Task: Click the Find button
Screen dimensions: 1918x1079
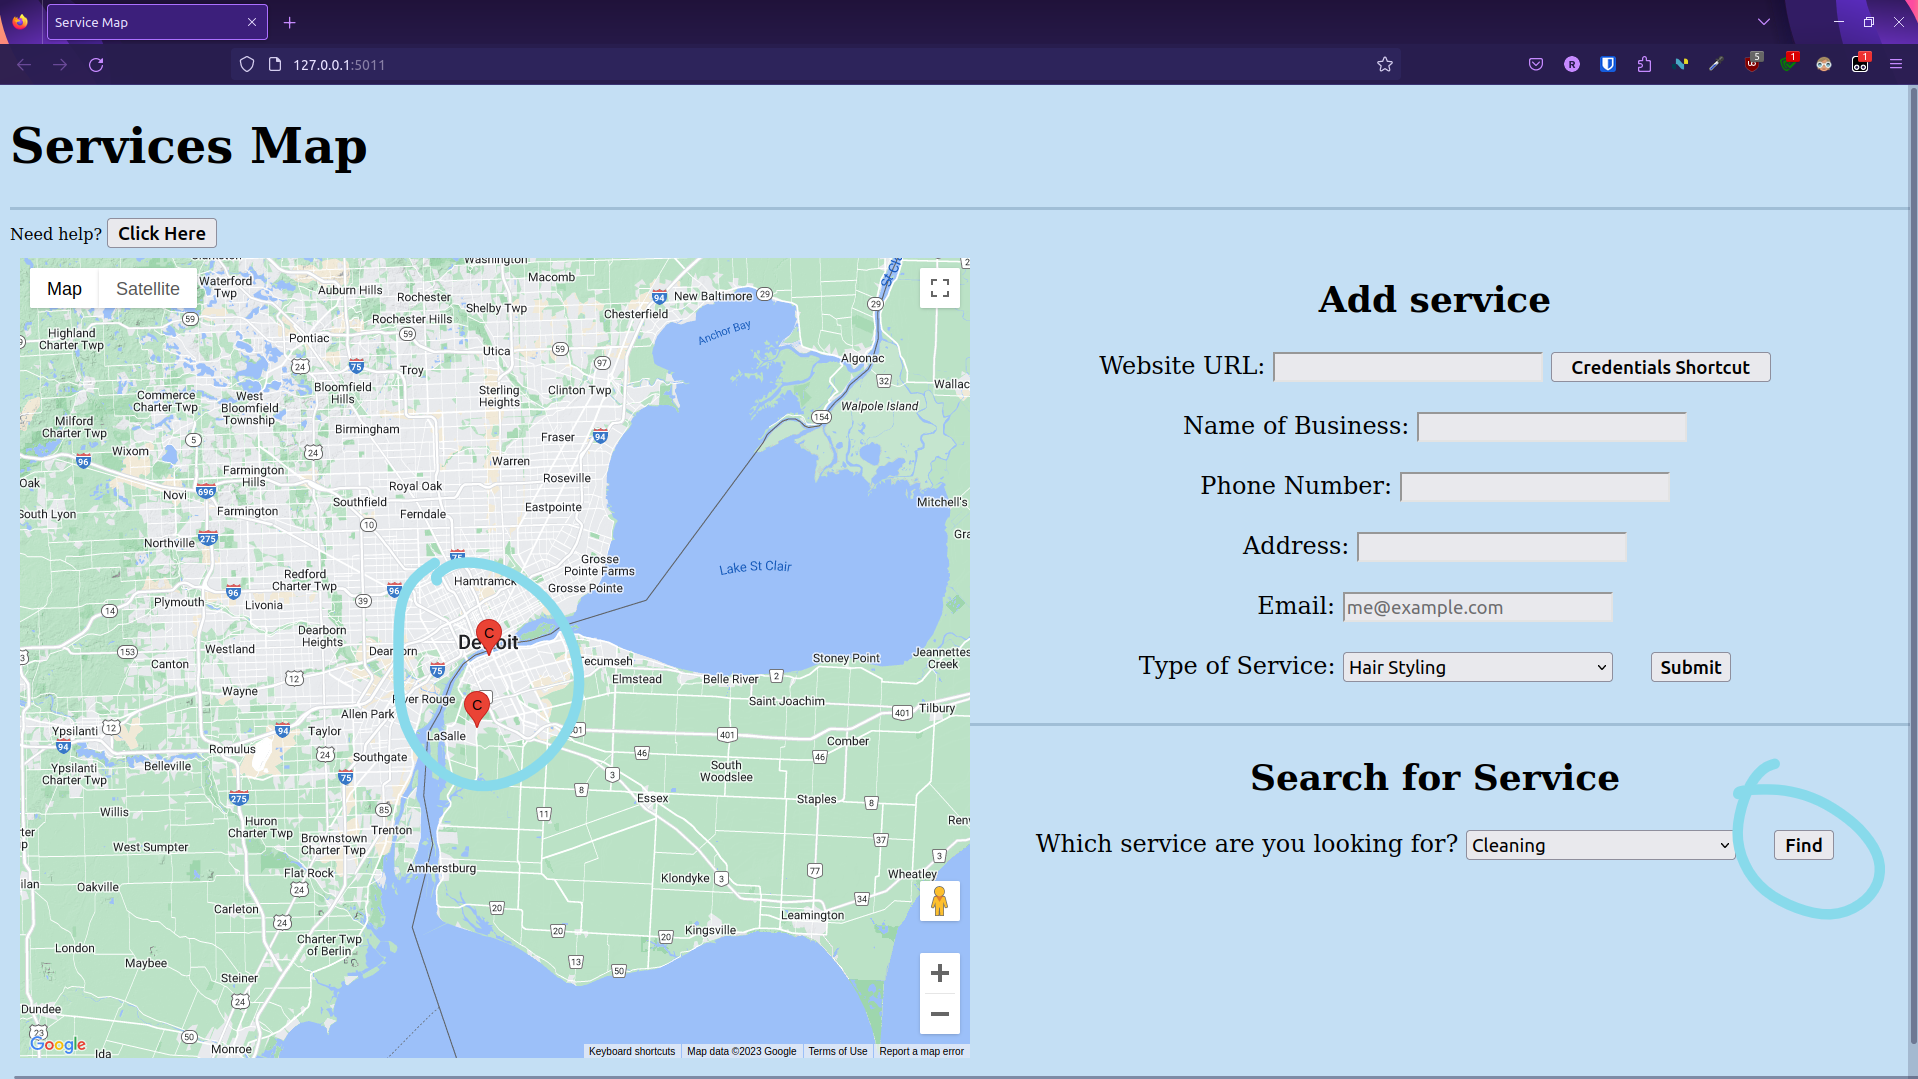Action: point(1803,845)
